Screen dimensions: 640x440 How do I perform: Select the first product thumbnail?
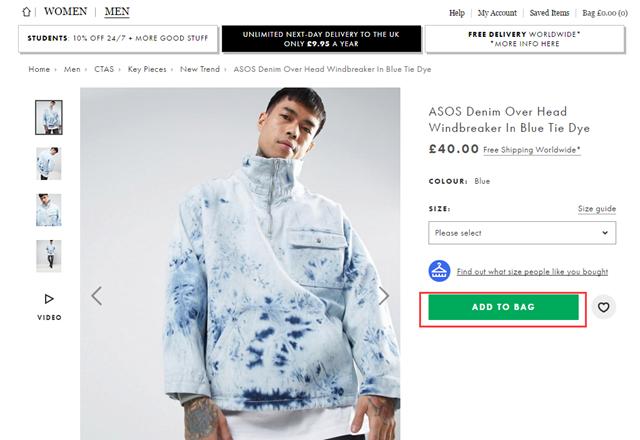tap(49, 118)
